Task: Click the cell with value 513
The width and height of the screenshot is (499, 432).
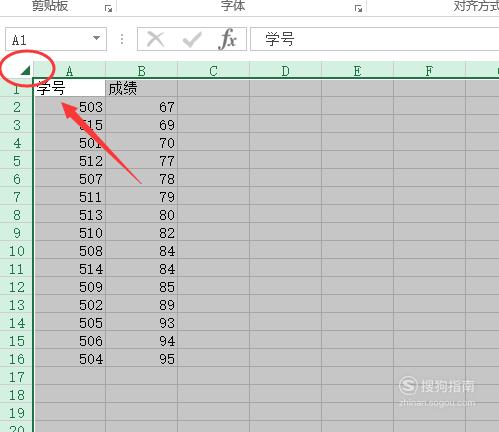Action: coord(69,215)
